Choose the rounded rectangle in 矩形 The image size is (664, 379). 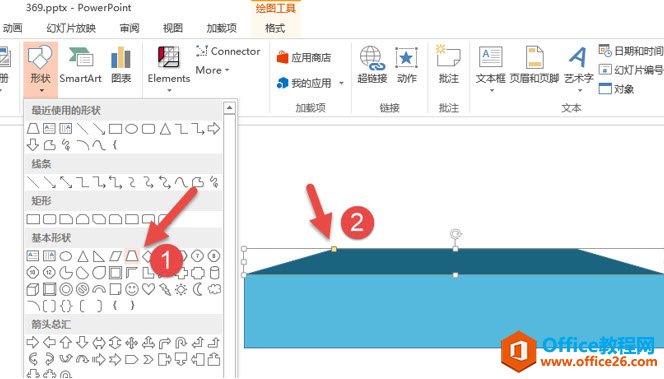(x=49, y=219)
